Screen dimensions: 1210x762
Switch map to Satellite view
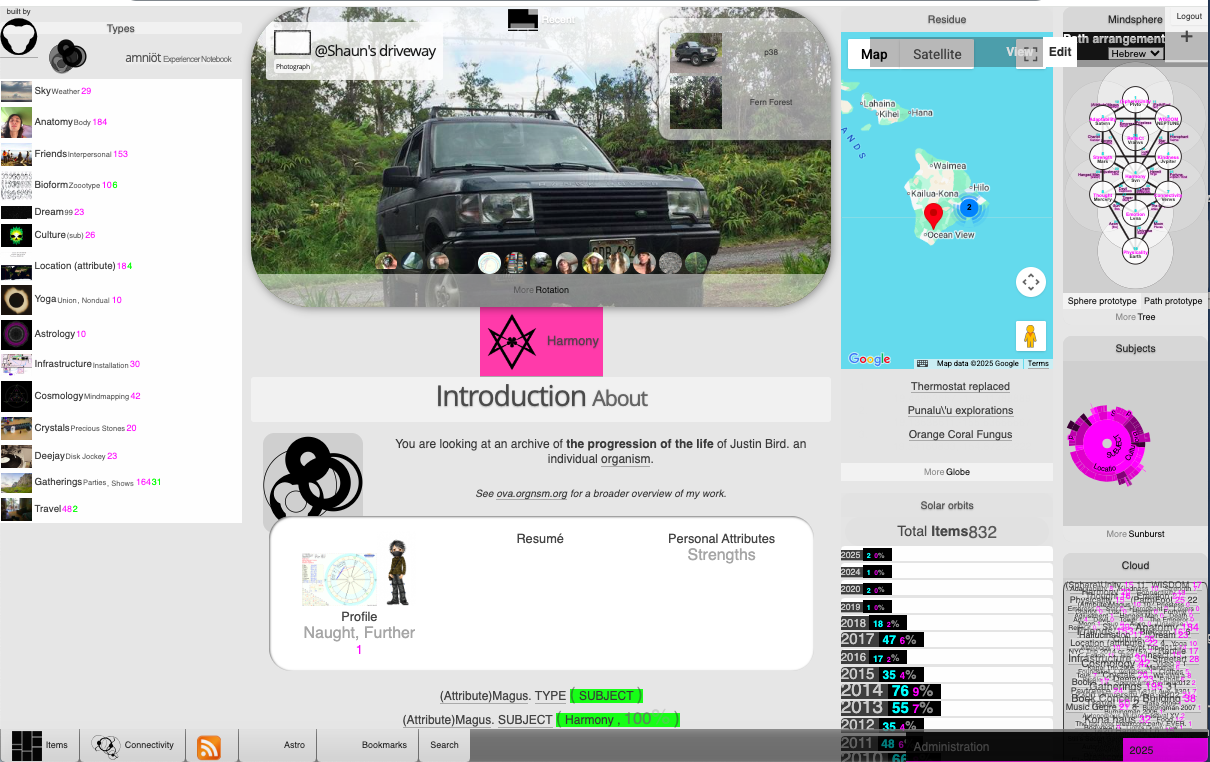coord(937,55)
